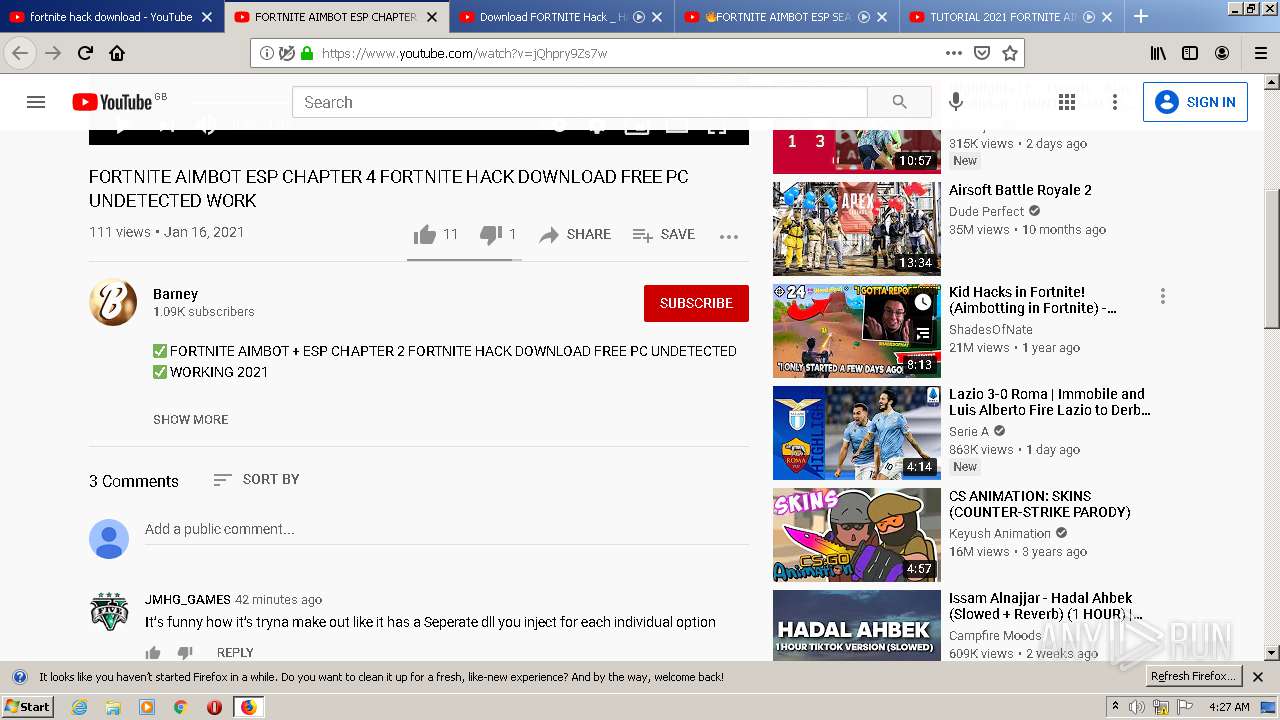The image size is (1280, 720).
Task: Show the Firefox sidebars panel
Action: pyautogui.click(x=1190, y=53)
